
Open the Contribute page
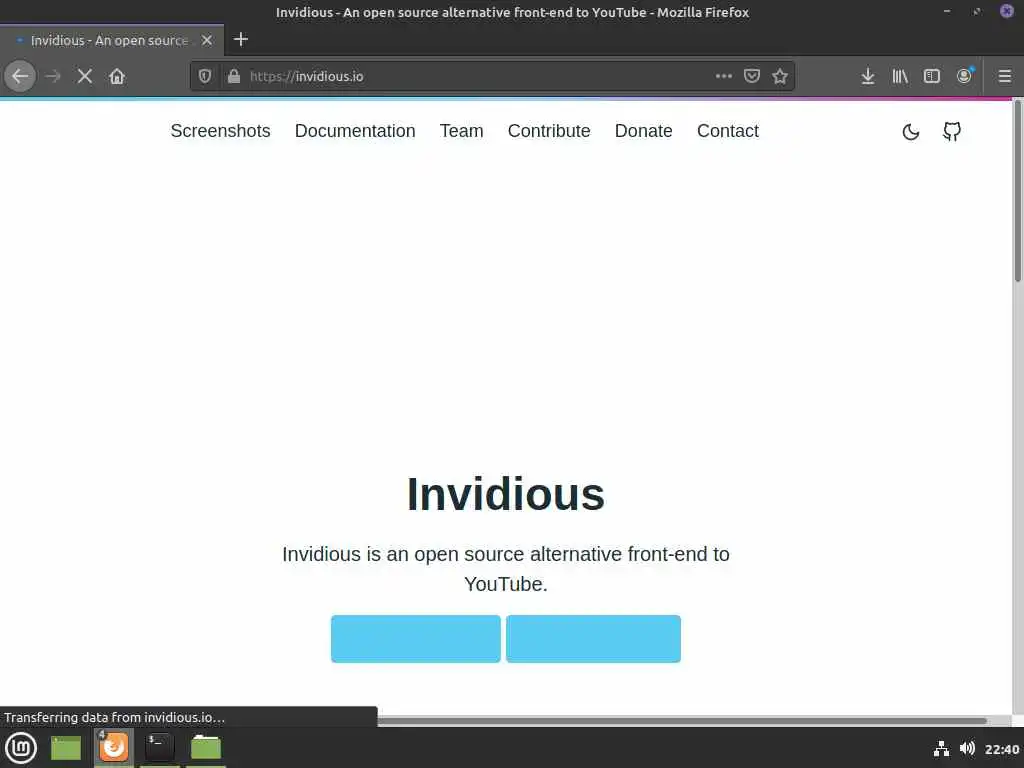tap(549, 131)
